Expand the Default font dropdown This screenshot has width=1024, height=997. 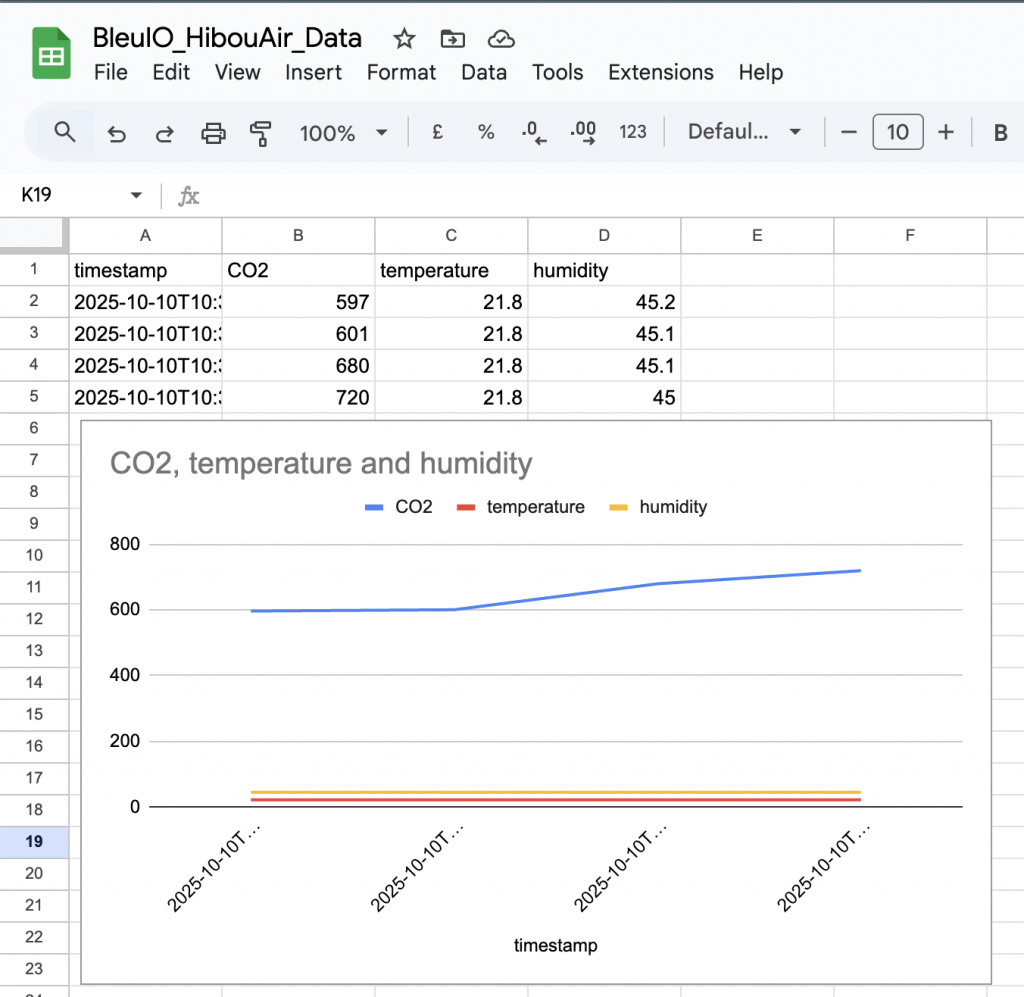tap(744, 132)
